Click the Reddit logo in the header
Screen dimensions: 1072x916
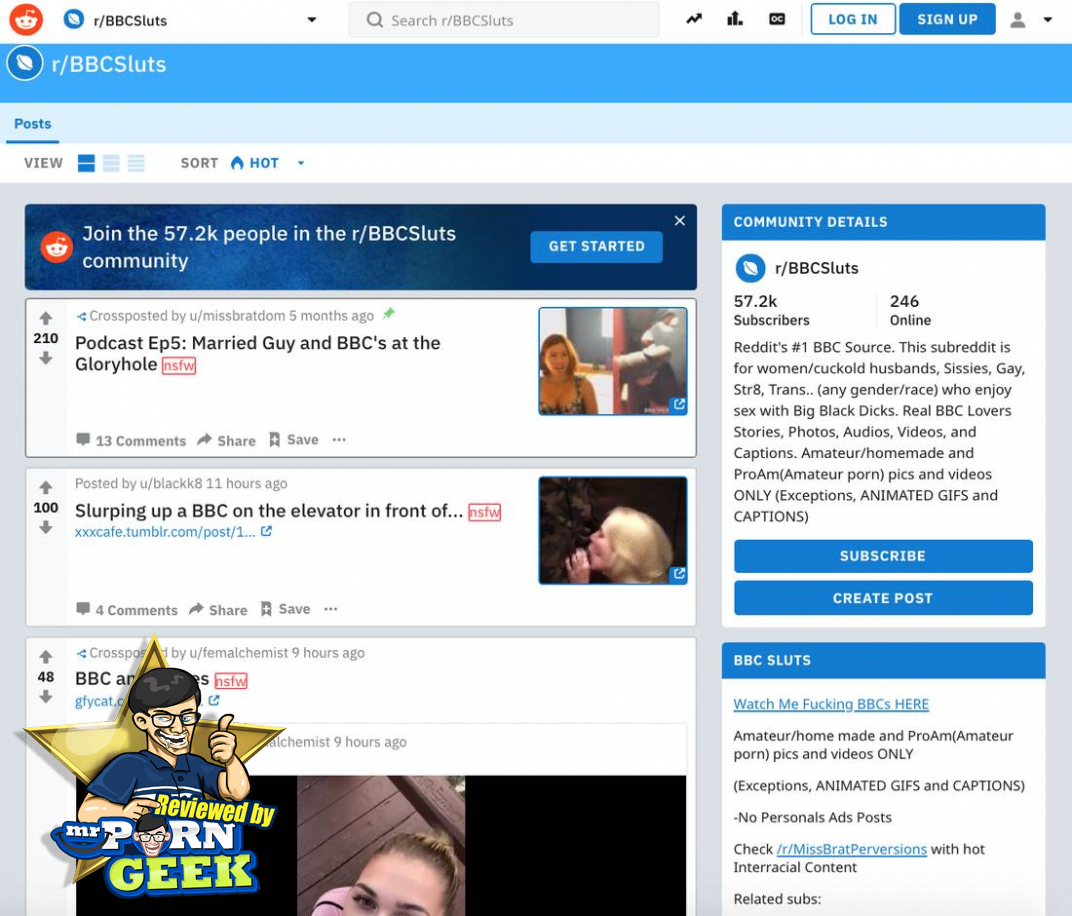26,20
